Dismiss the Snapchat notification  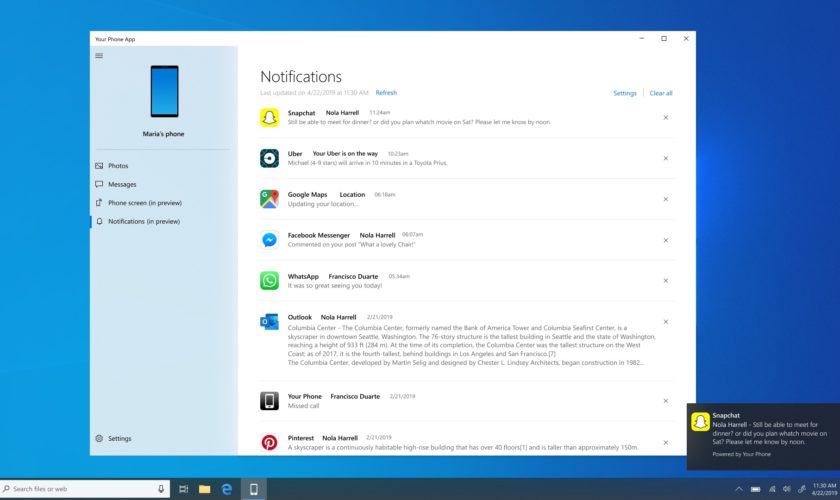point(666,118)
